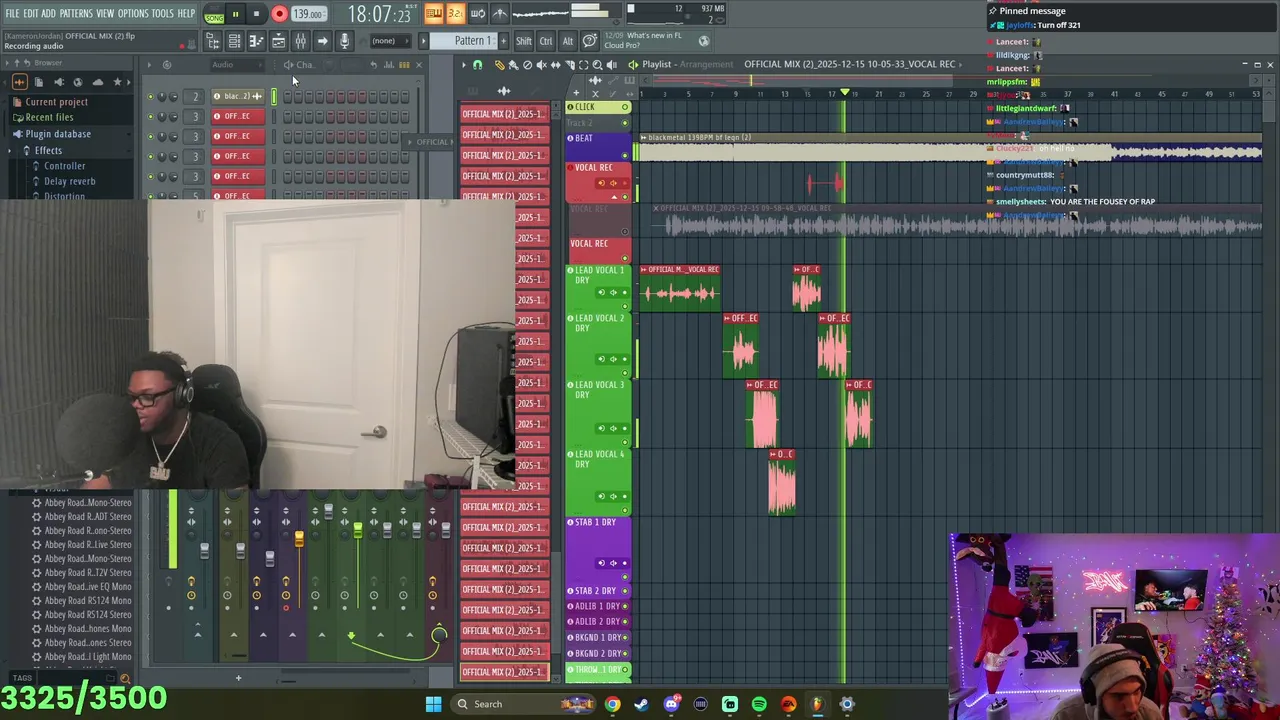1280x720 pixels.
Task: Select the Slip tool in Playlist toolbar
Action: coord(555,65)
